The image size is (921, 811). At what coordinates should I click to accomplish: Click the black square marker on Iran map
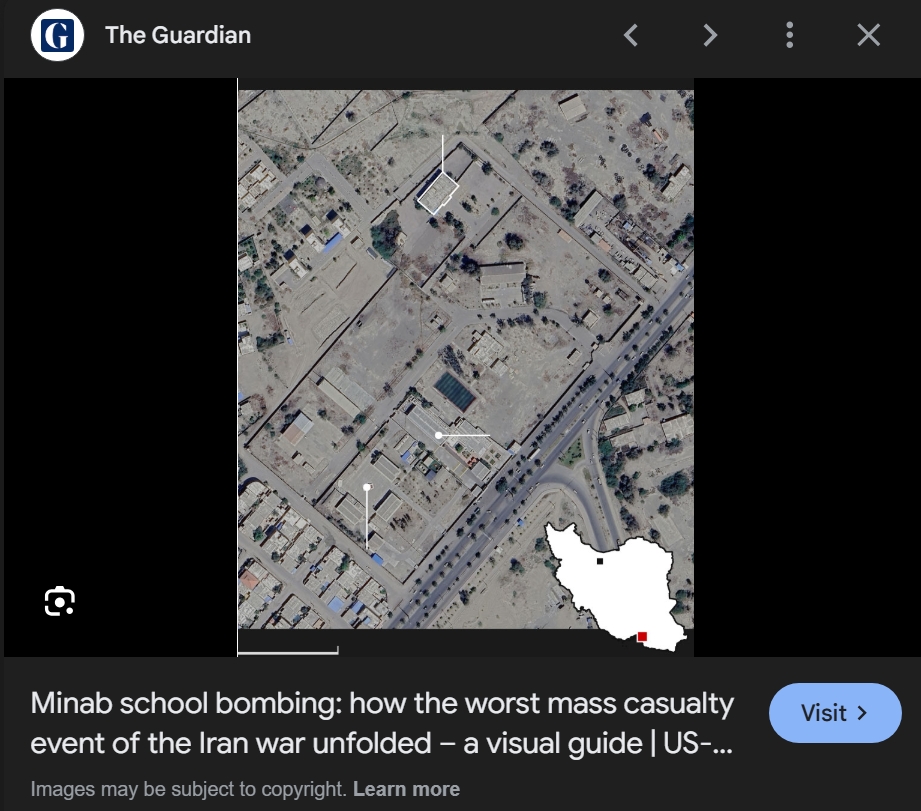[x=600, y=561]
